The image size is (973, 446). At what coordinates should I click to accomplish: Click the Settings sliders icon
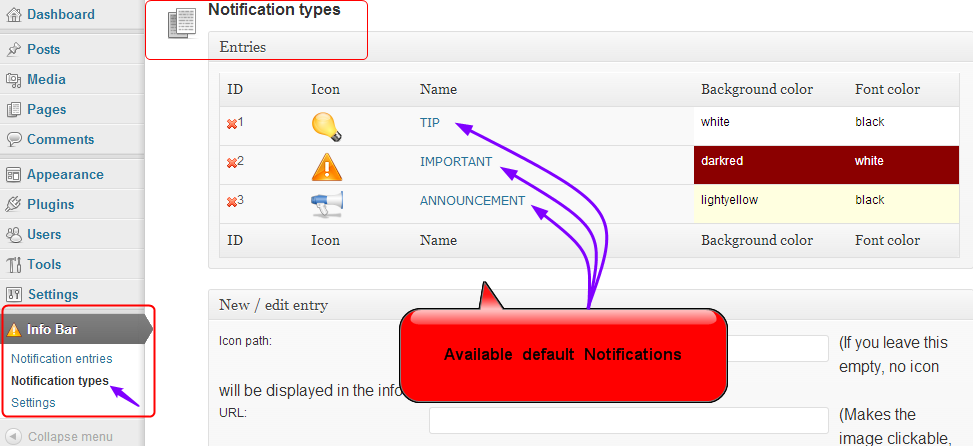14,295
